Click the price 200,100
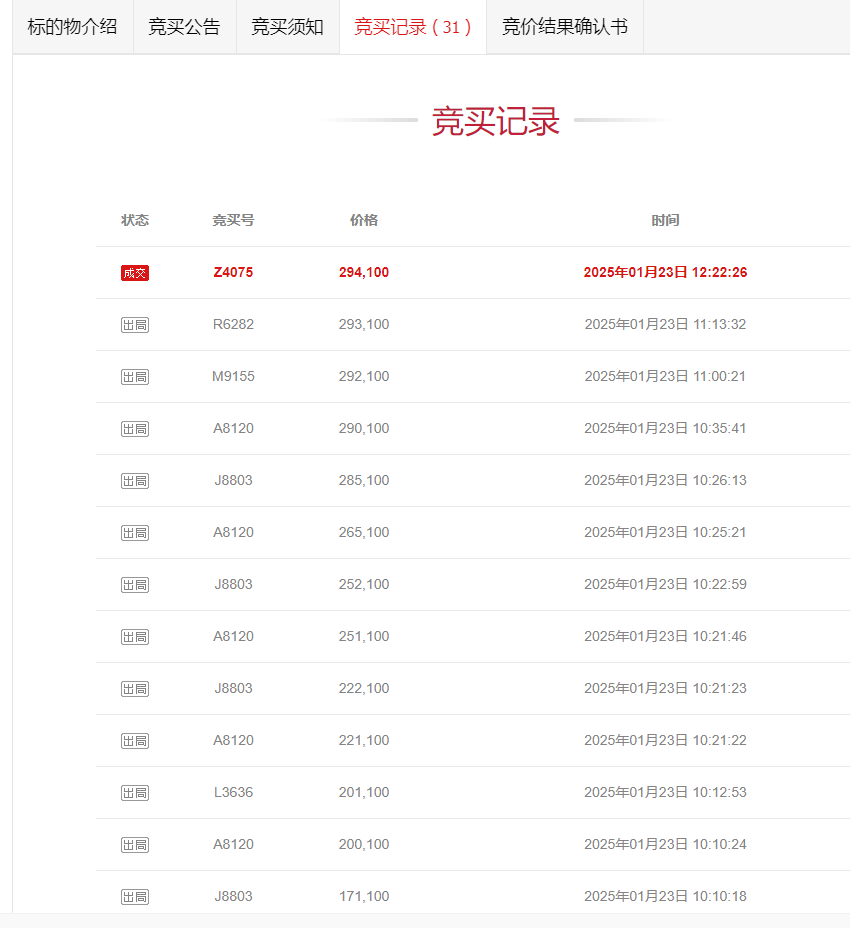 (364, 845)
